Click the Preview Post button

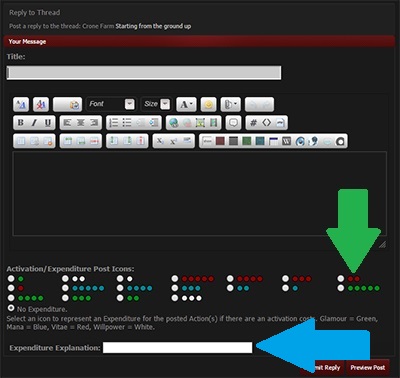pyautogui.click(x=367, y=368)
